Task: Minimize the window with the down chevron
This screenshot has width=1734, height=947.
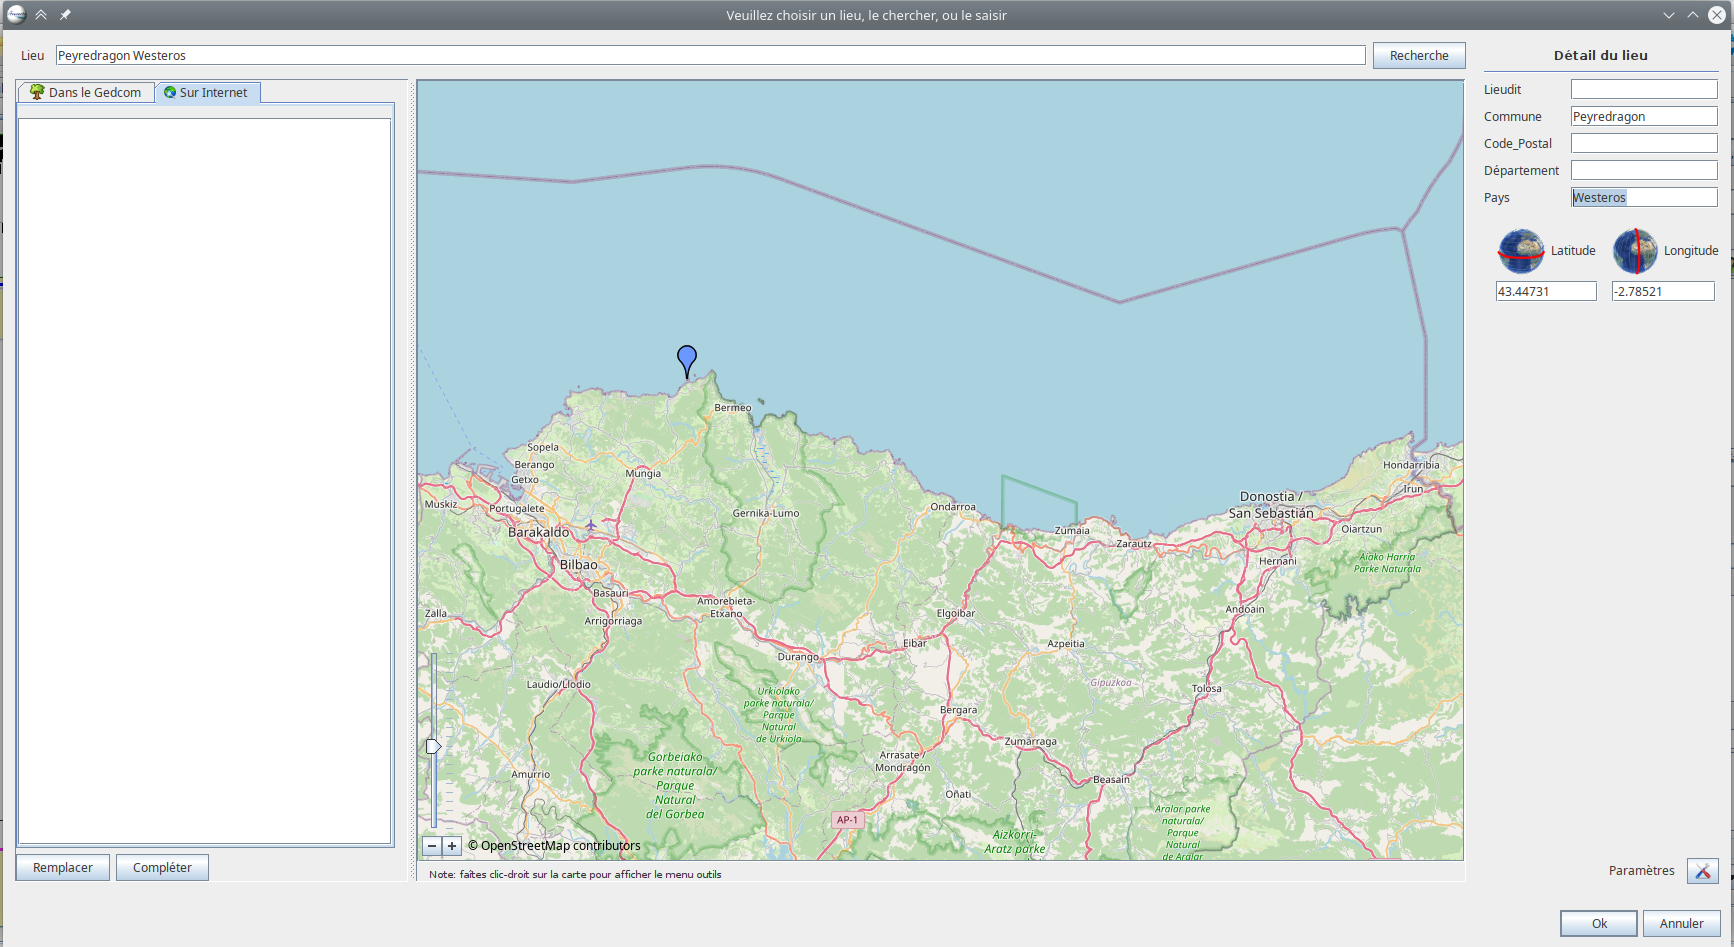Action: click(1668, 15)
